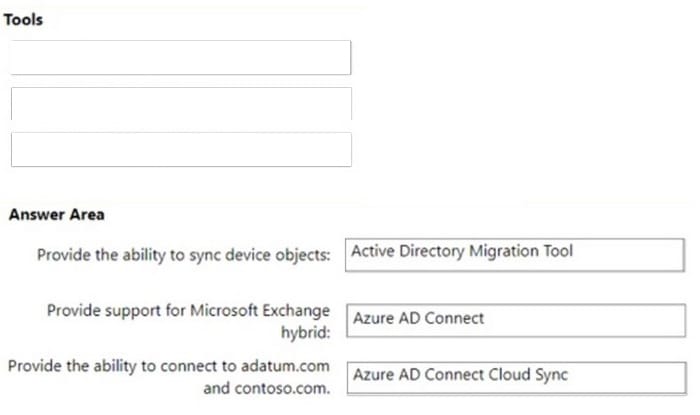
Task: Click the Answer Area heading
Action: pyautogui.click(x=57, y=215)
